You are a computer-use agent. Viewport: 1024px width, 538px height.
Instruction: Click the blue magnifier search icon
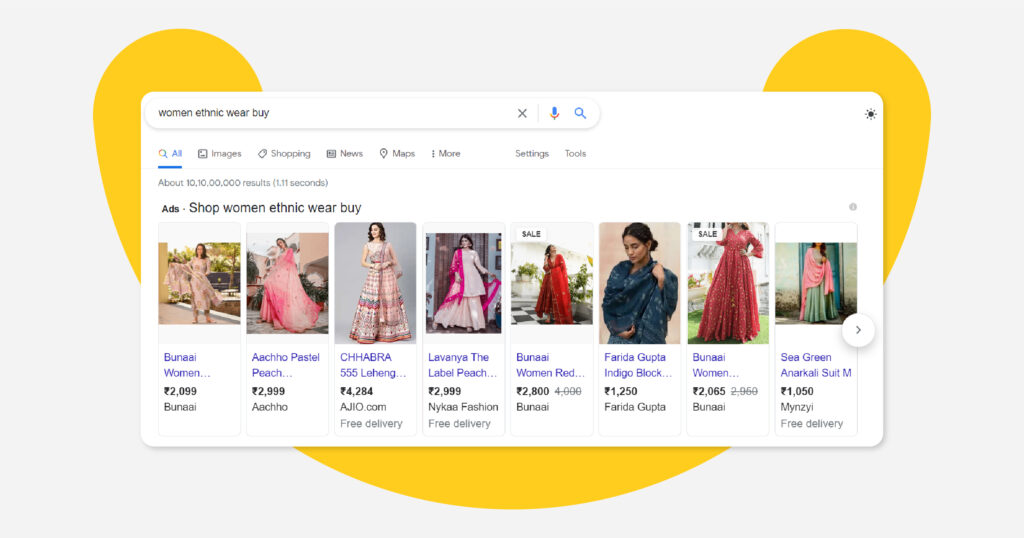[580, 113]
